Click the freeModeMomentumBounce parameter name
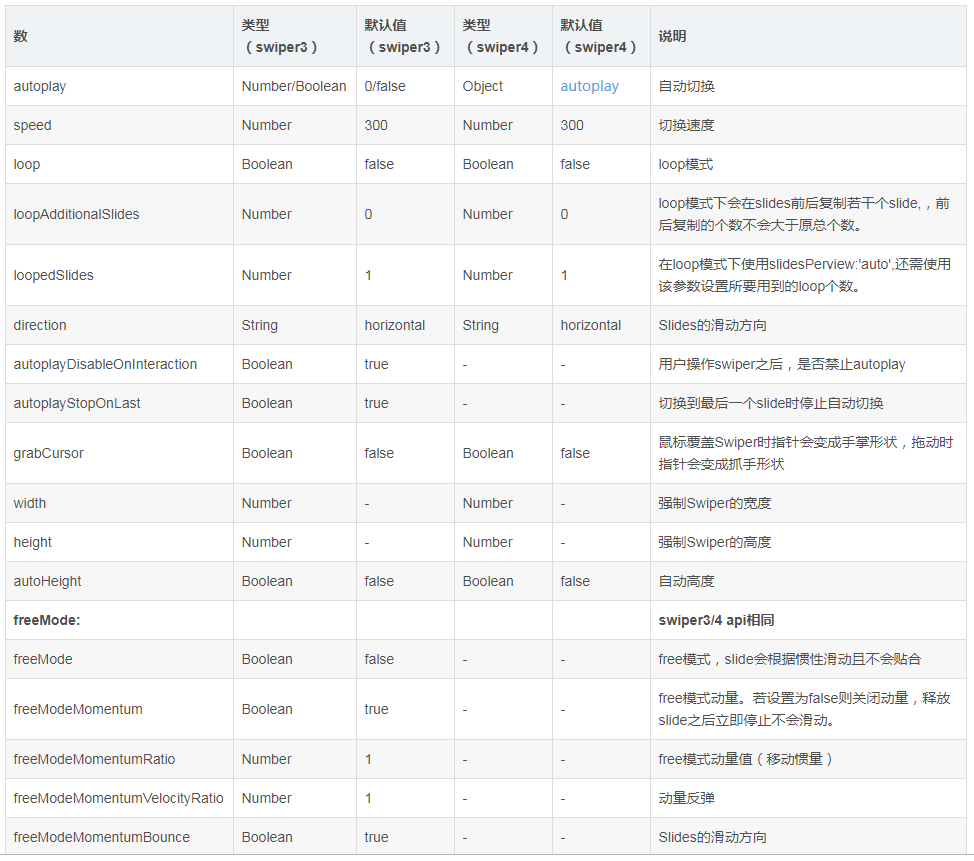 pyautogui.click(x=85, y=837)
